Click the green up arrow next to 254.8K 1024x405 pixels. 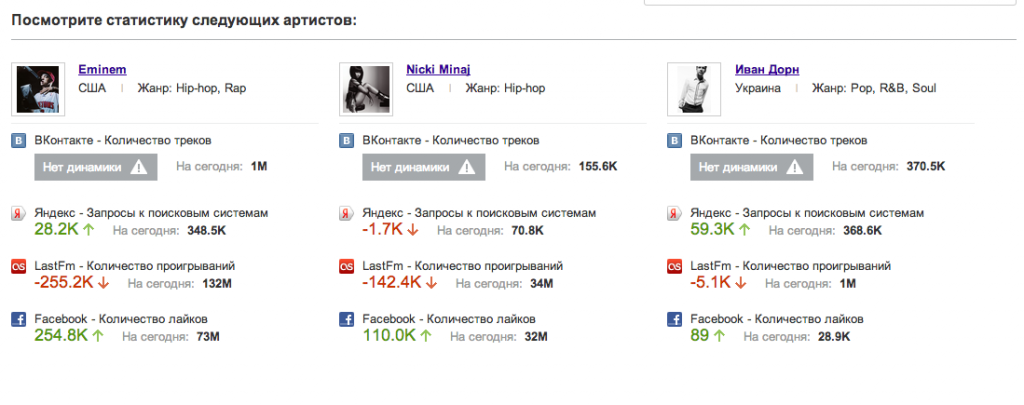click(x=98, y=336)
